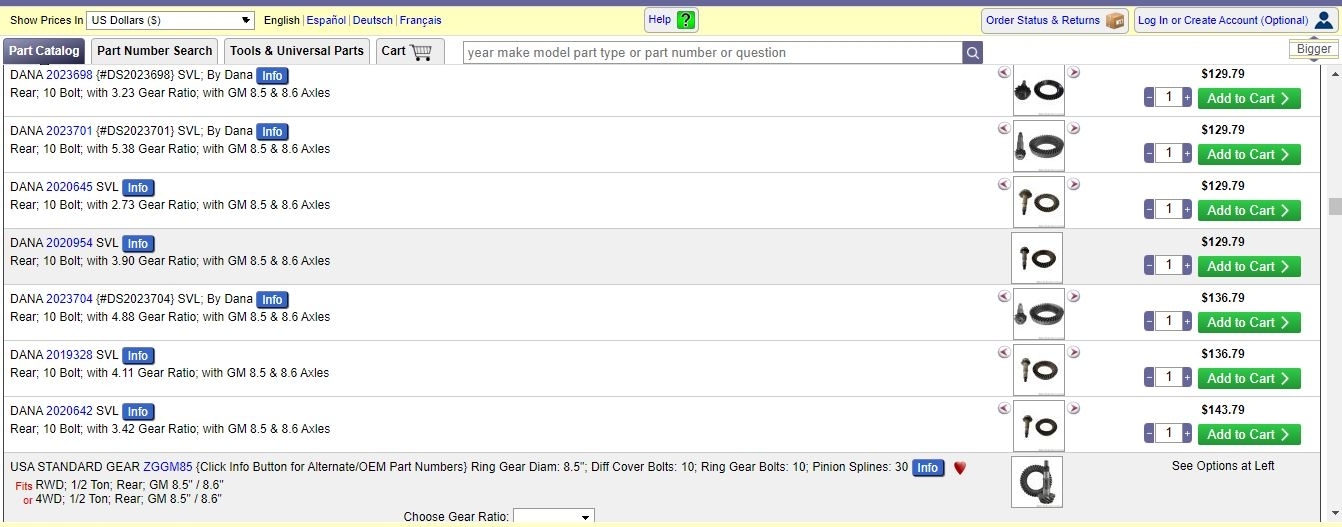This screenshot has height=527, width=1342.
Task: Show next image for DANA 2023701
Action: [x=1074, y=128]
